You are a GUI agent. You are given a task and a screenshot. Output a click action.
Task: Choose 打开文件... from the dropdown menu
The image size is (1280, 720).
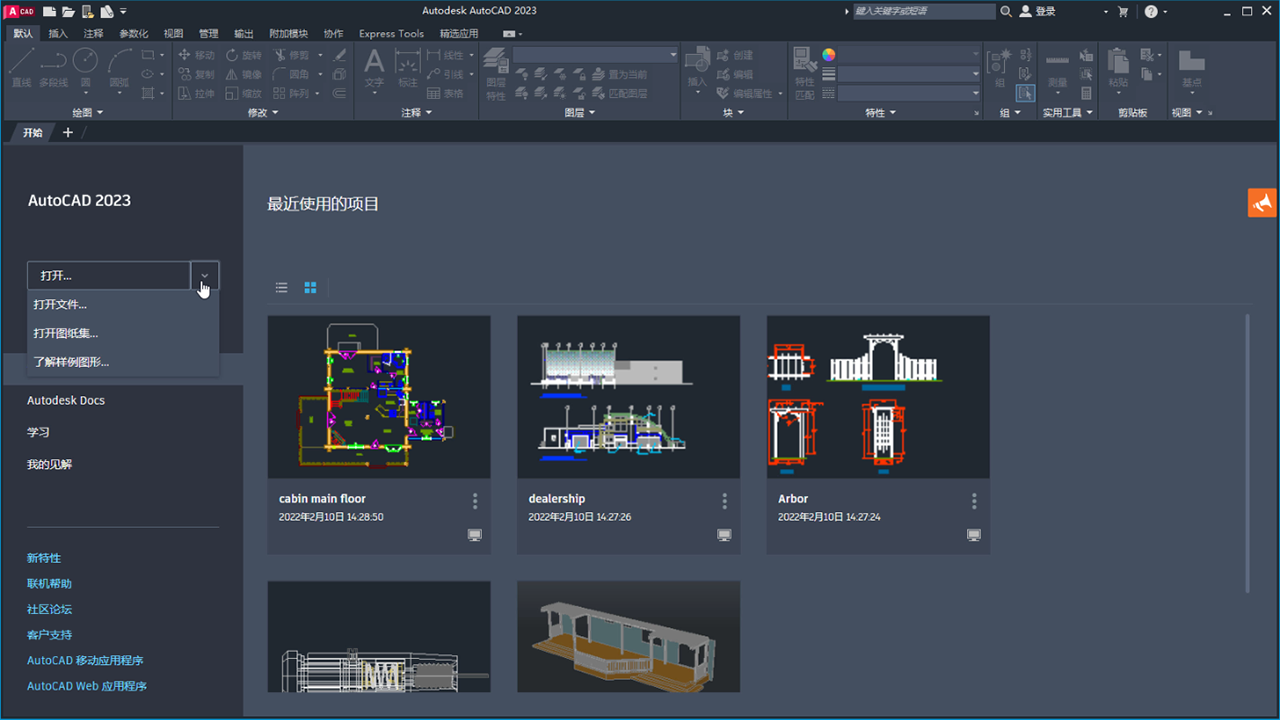coord(123,304)
